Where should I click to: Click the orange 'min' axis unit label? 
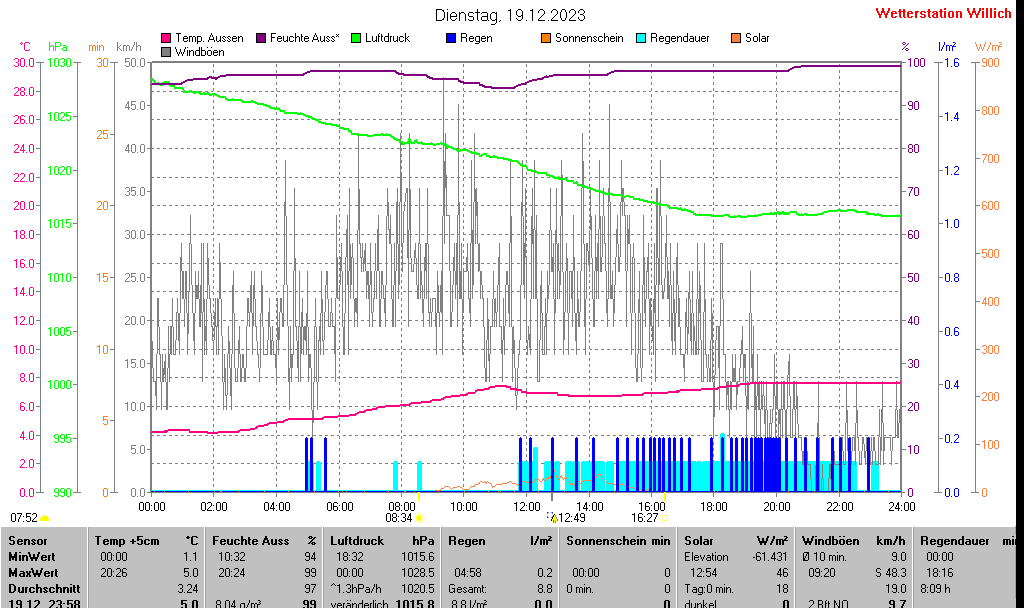tap(96, 47)
